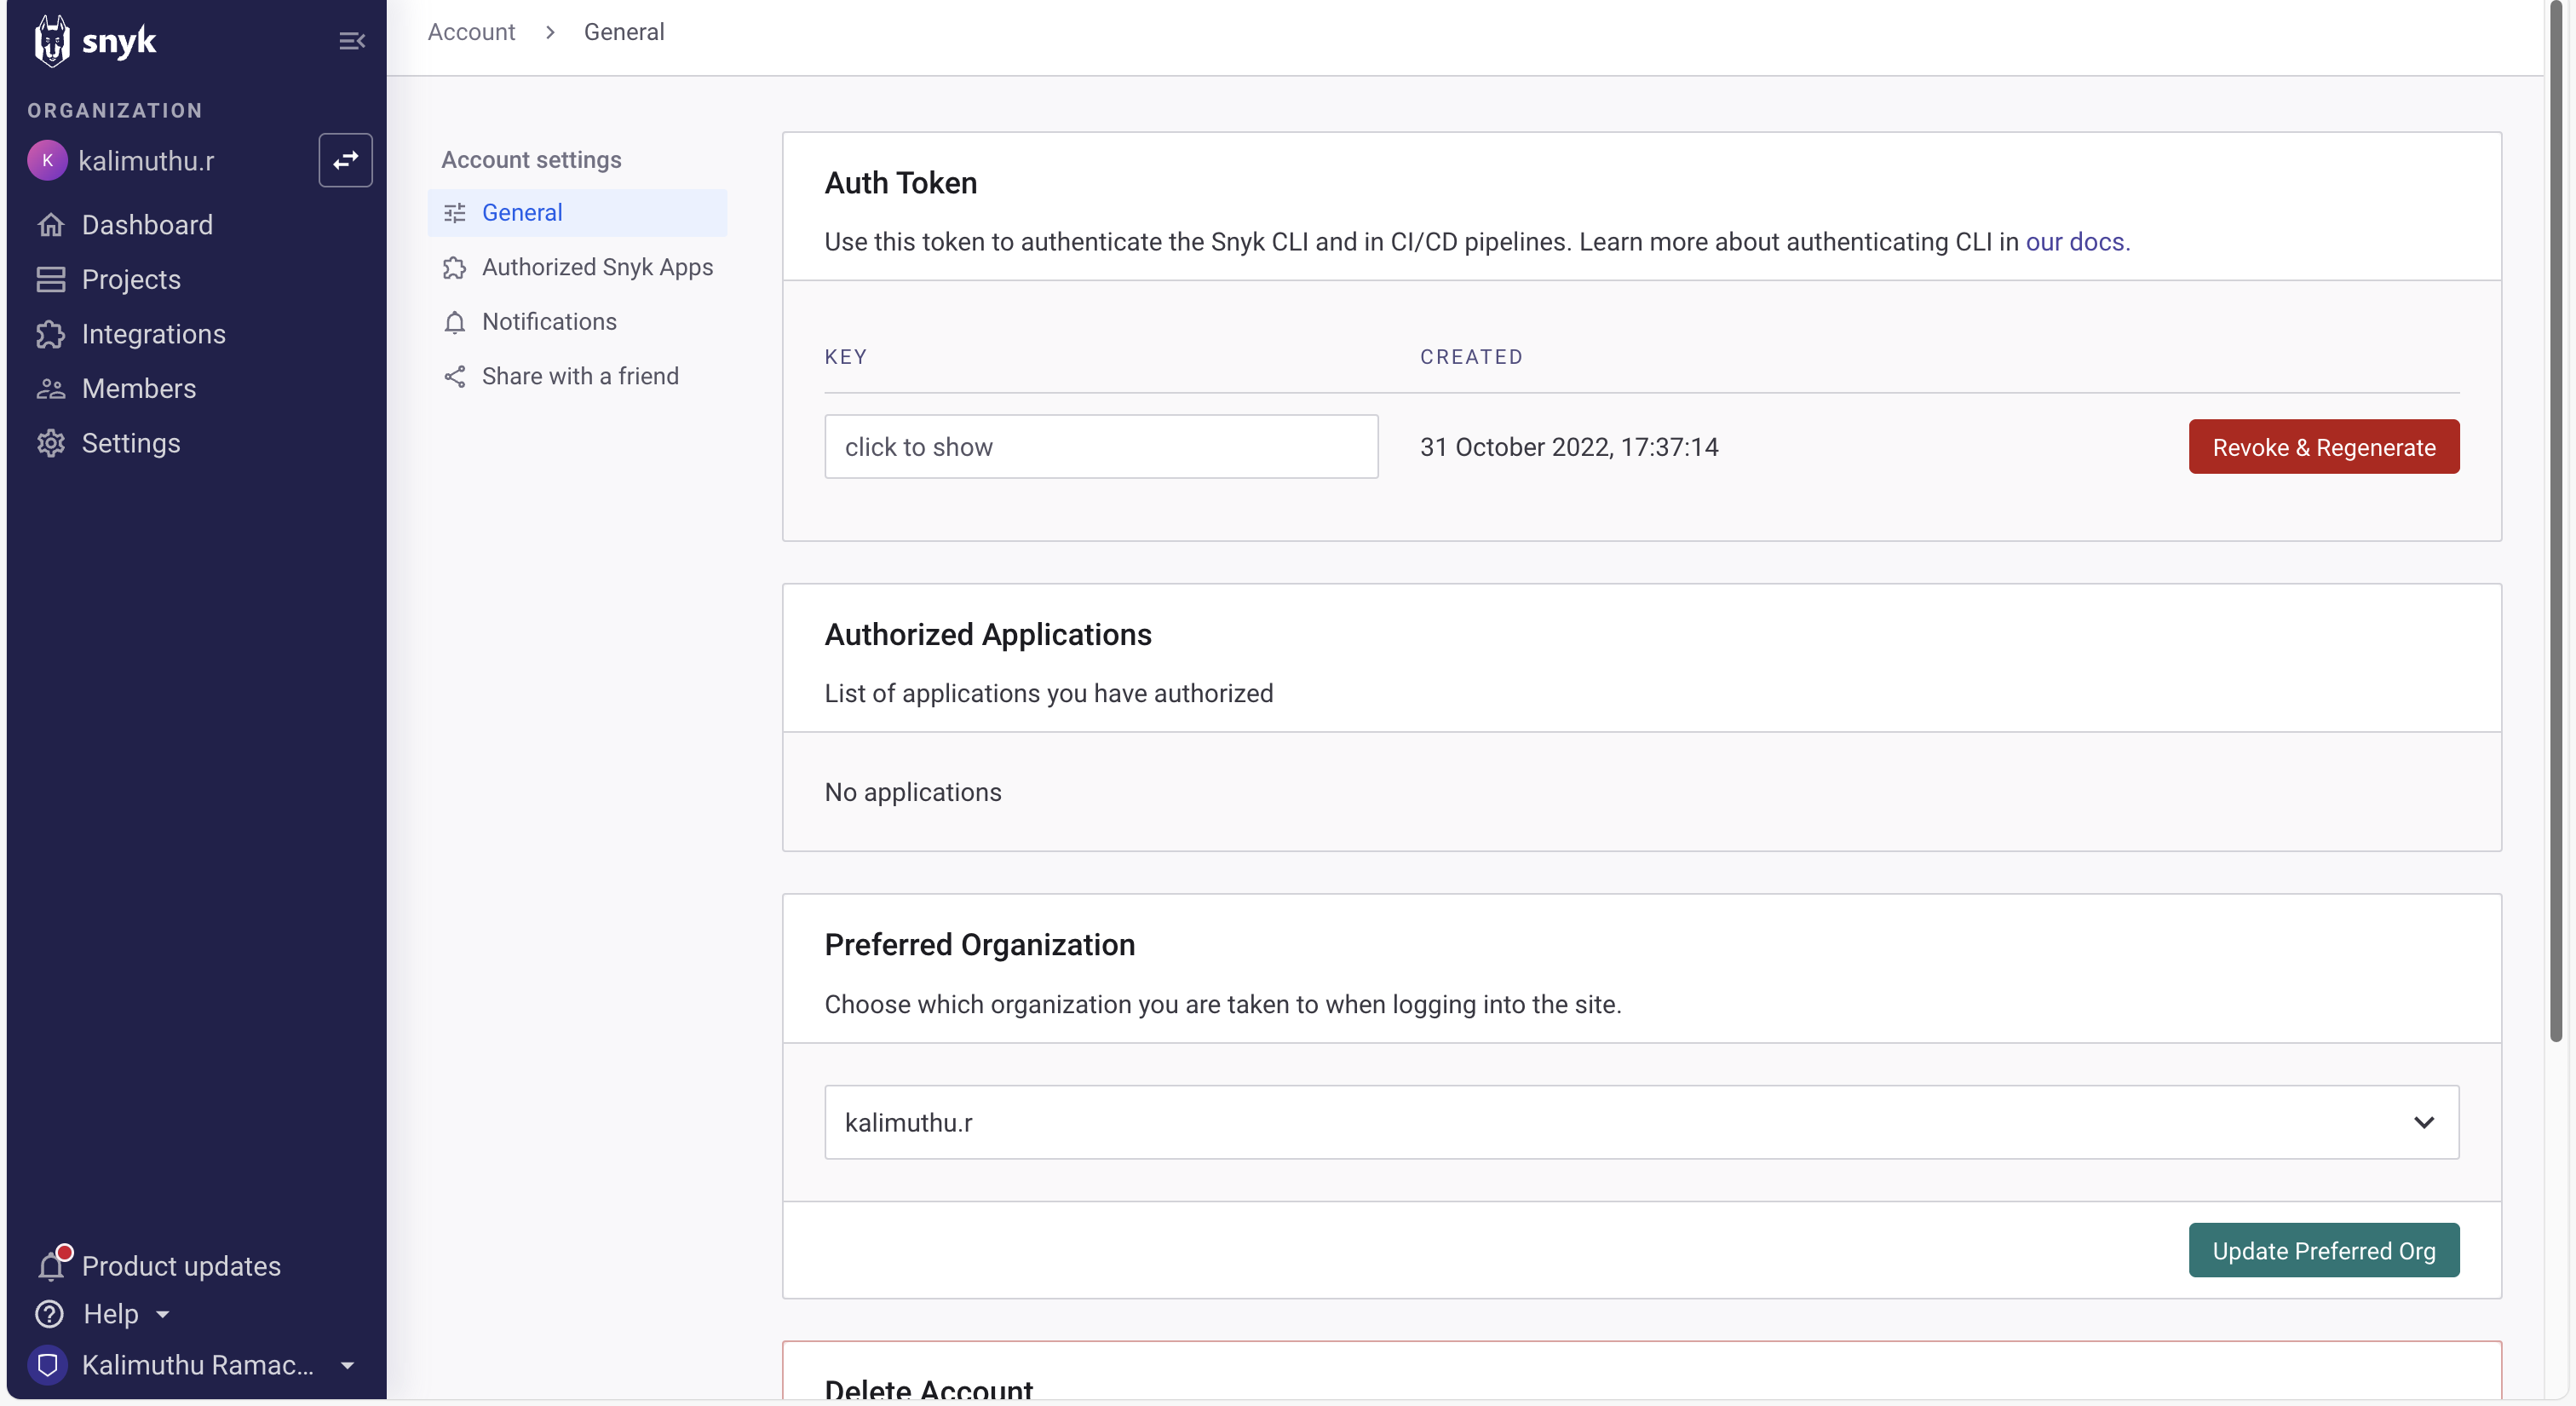Click the Notifications bell icon
2576x1406 pixels.
pyautogui.click(x=455, y=322)
